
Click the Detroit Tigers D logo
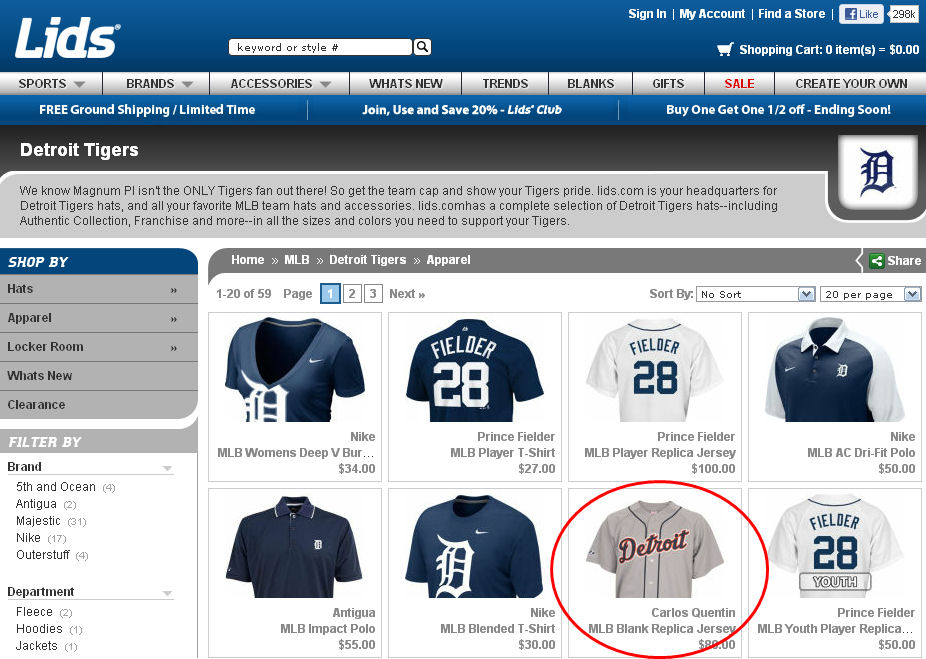pyautogui.click(x=877, y=172)
